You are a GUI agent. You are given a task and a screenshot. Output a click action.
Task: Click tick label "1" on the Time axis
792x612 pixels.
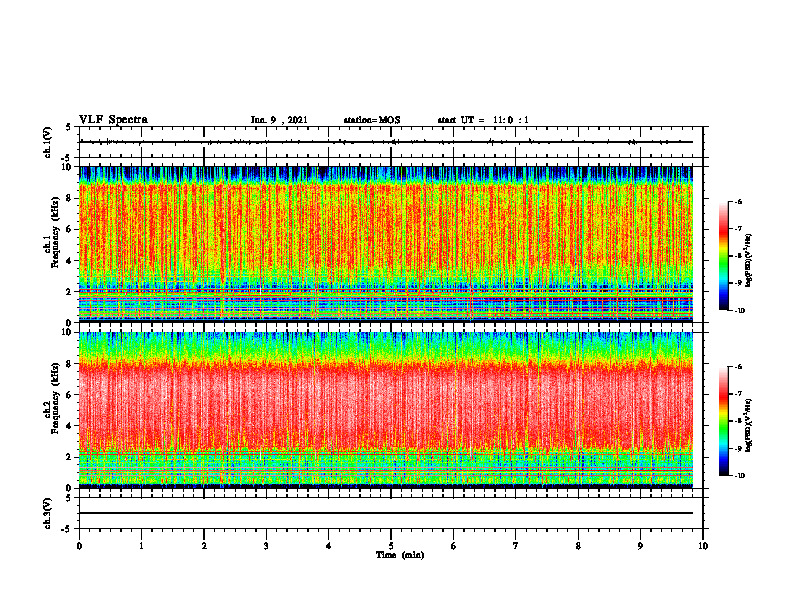point(141,546)
